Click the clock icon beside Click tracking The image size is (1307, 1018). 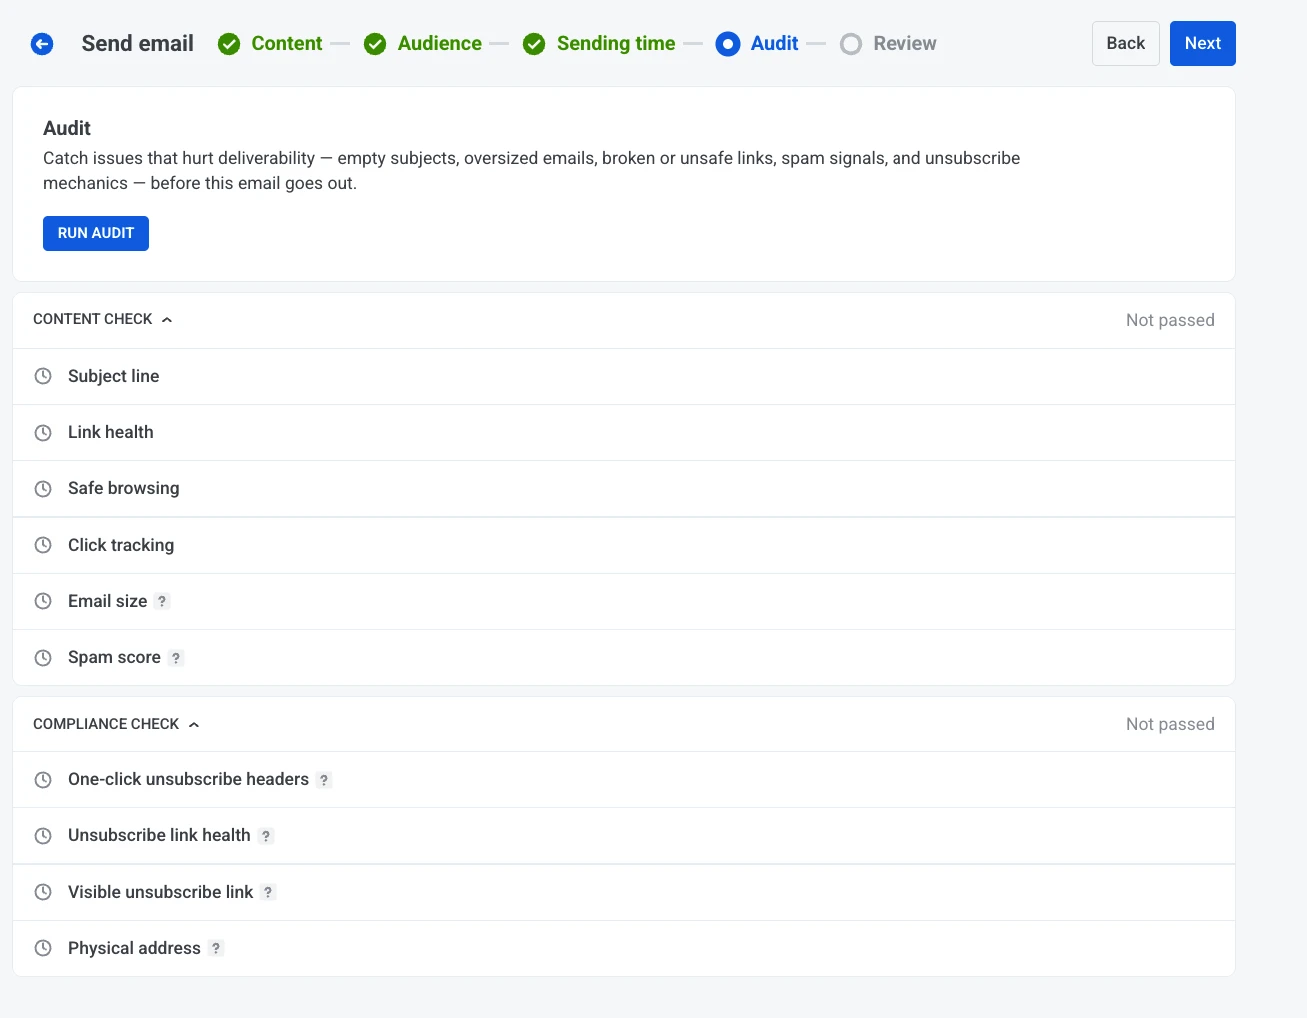pyautogui.click(x=43, y=545)
